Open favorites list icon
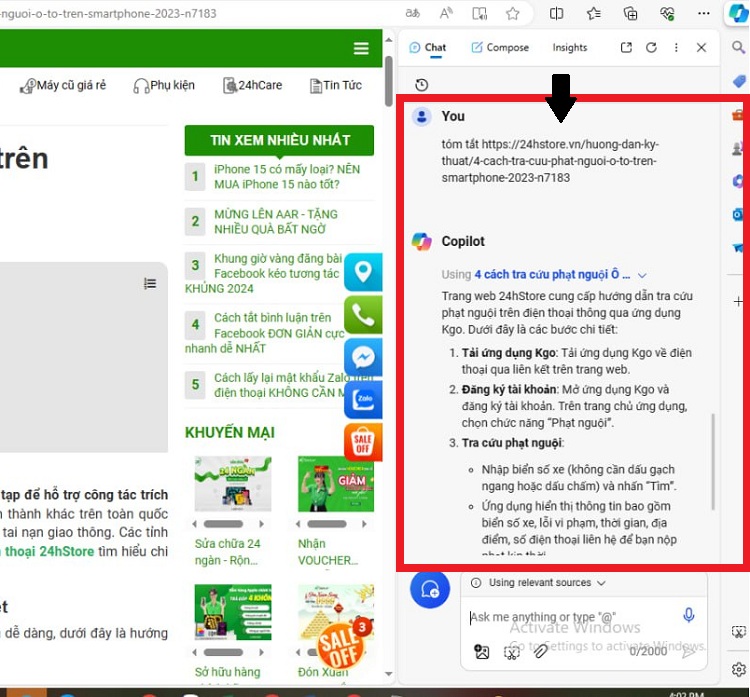The height and width of the screenshot is (697, 750). click(x=594, y=13)
